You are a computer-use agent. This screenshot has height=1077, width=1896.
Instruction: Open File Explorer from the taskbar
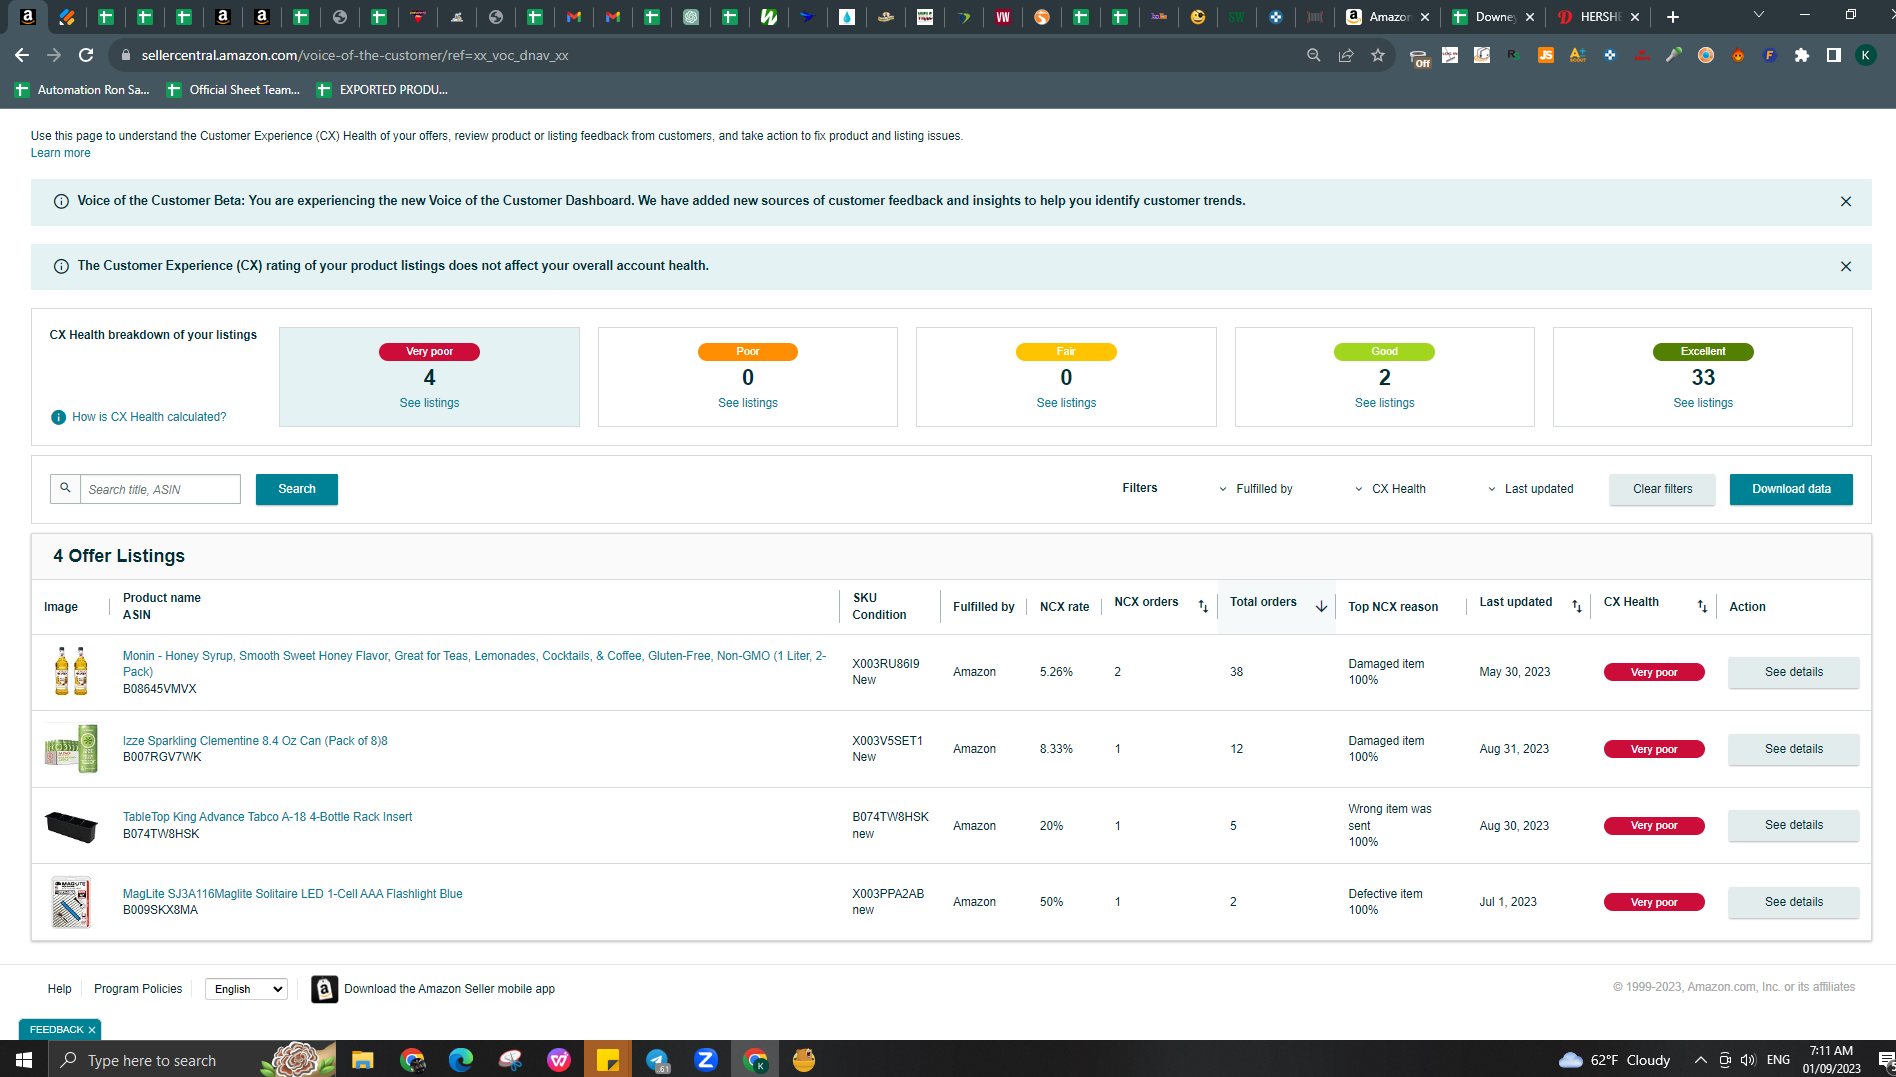point(362,1059)
